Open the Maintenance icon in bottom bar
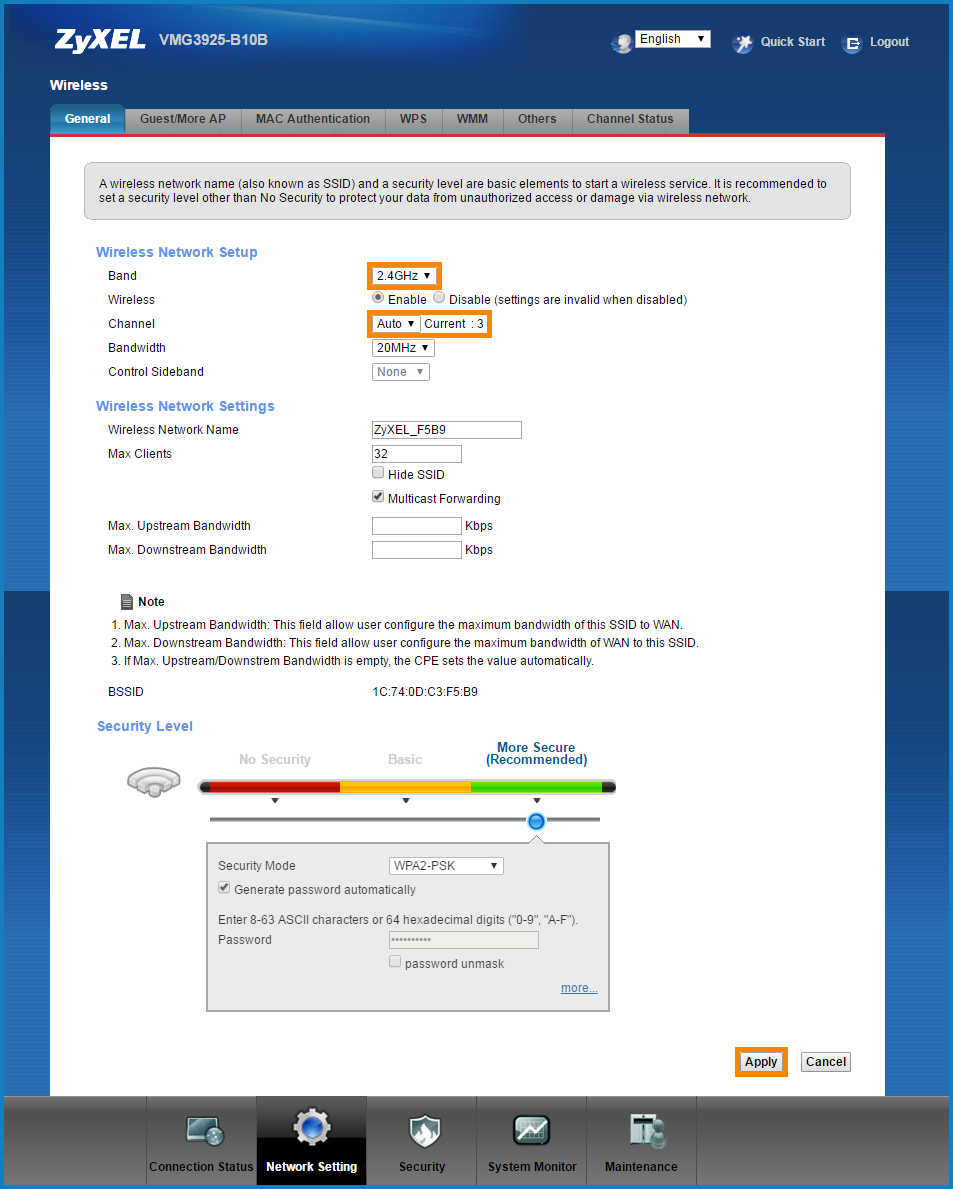 (641, 1131)
